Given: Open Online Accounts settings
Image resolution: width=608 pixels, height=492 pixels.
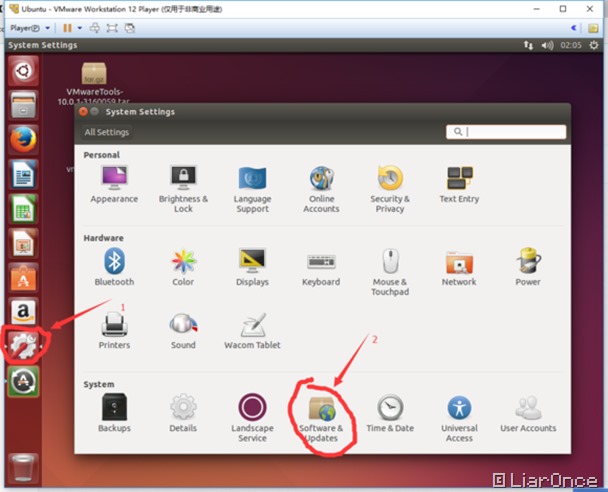Looking at the screenshot, I should click(321, 189).
